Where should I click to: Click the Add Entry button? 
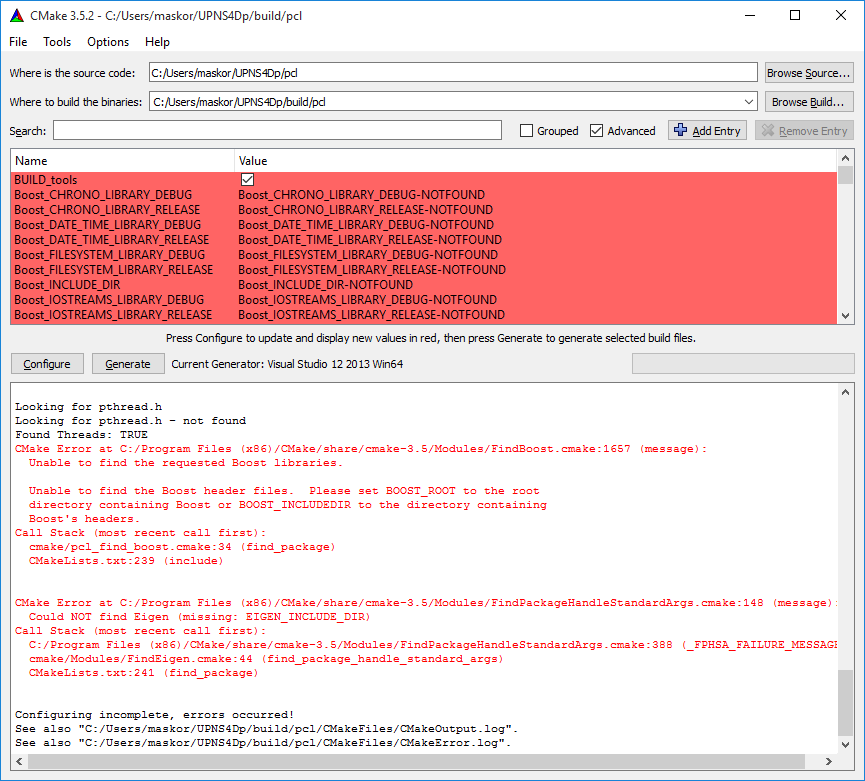pos(707,131)
